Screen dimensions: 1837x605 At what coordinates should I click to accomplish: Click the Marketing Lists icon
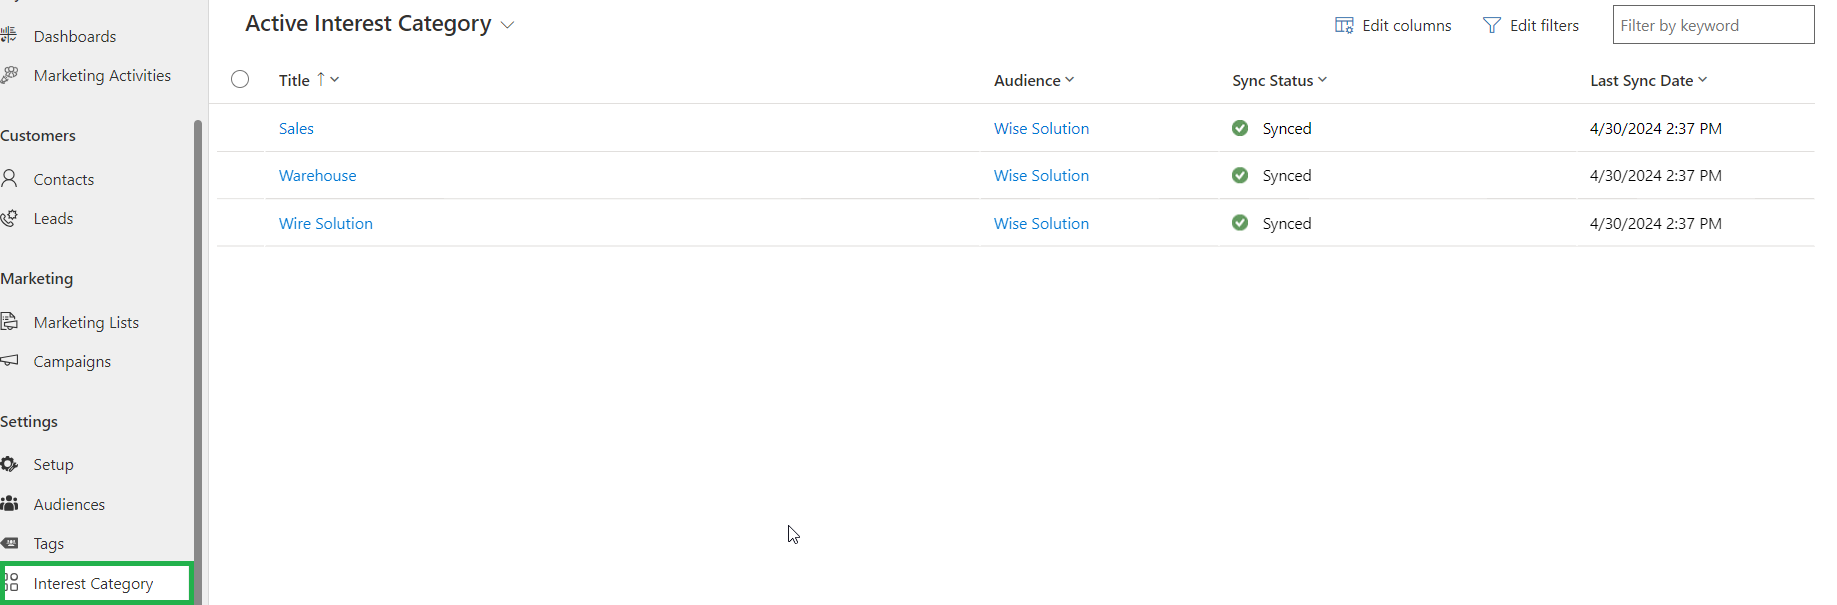coord(10,321)
